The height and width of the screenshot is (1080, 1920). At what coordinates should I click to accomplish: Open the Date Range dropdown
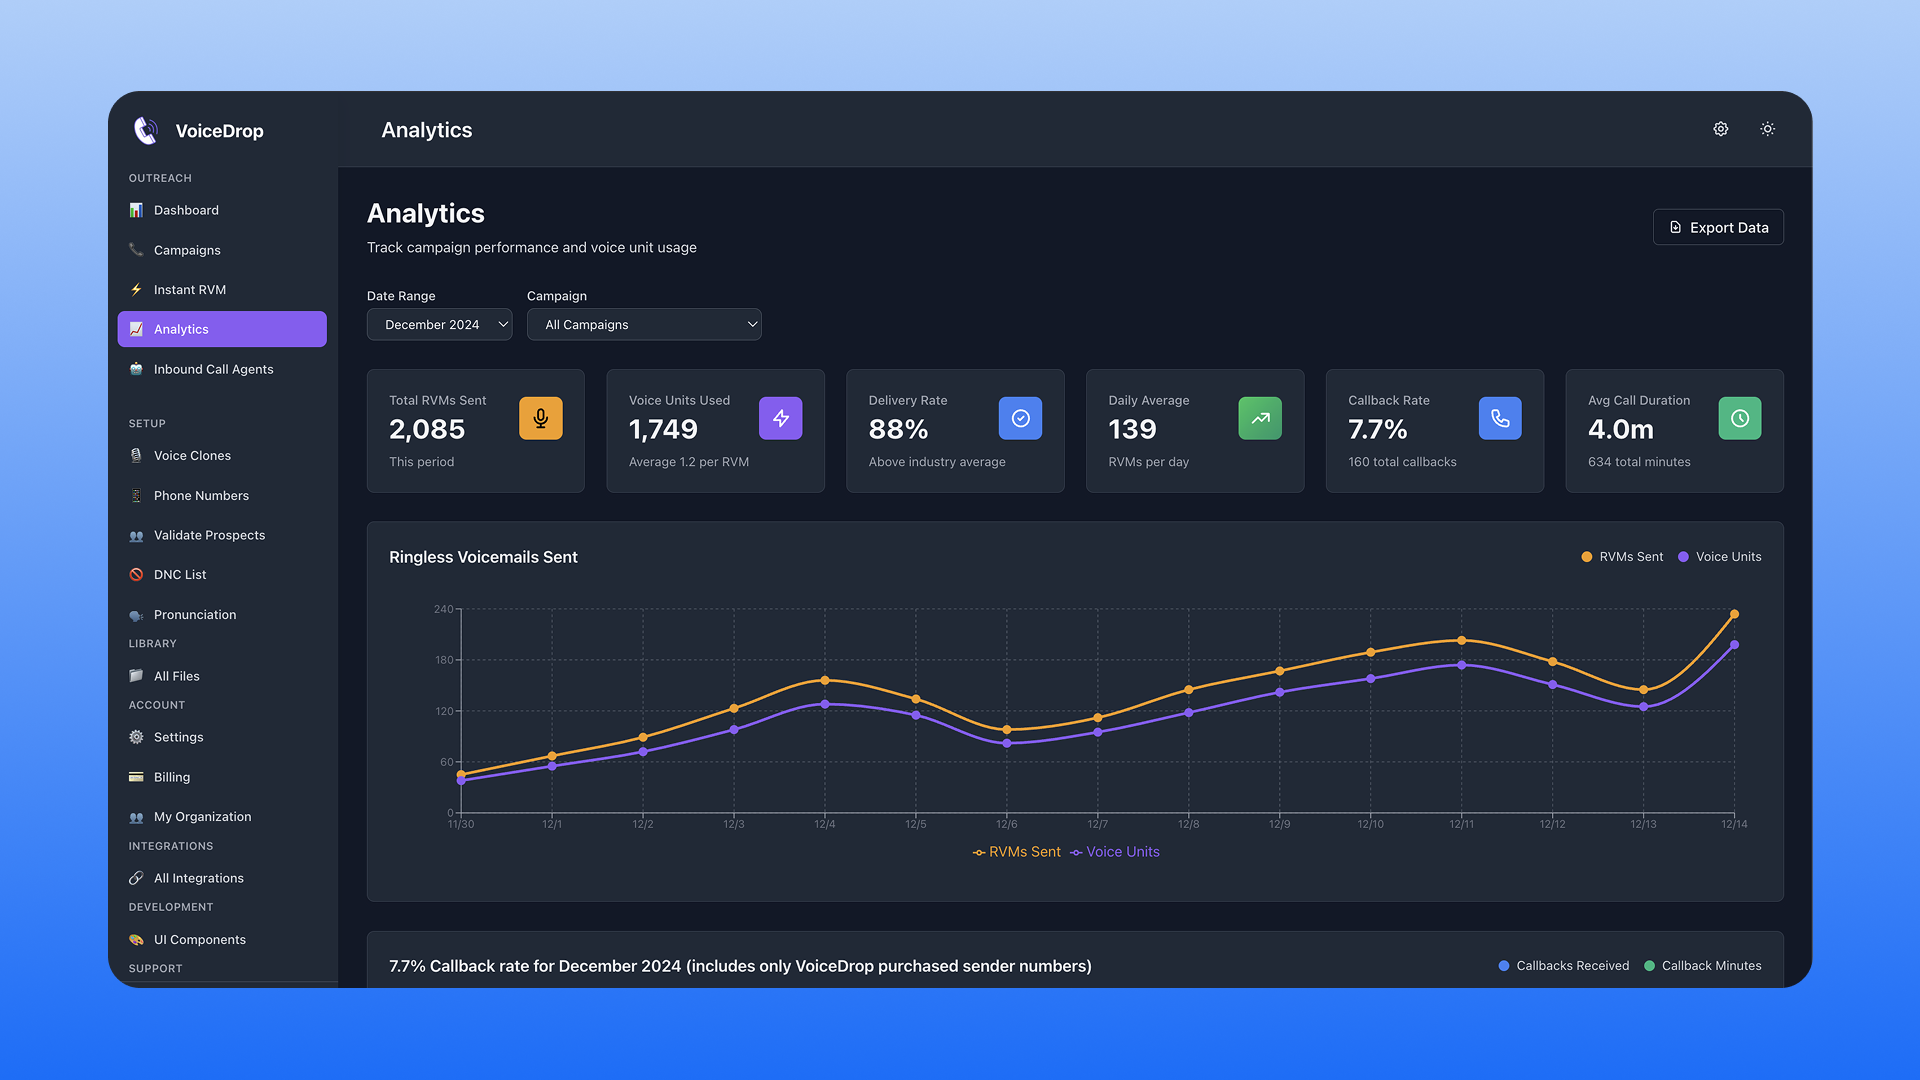(x=439, y=325)
